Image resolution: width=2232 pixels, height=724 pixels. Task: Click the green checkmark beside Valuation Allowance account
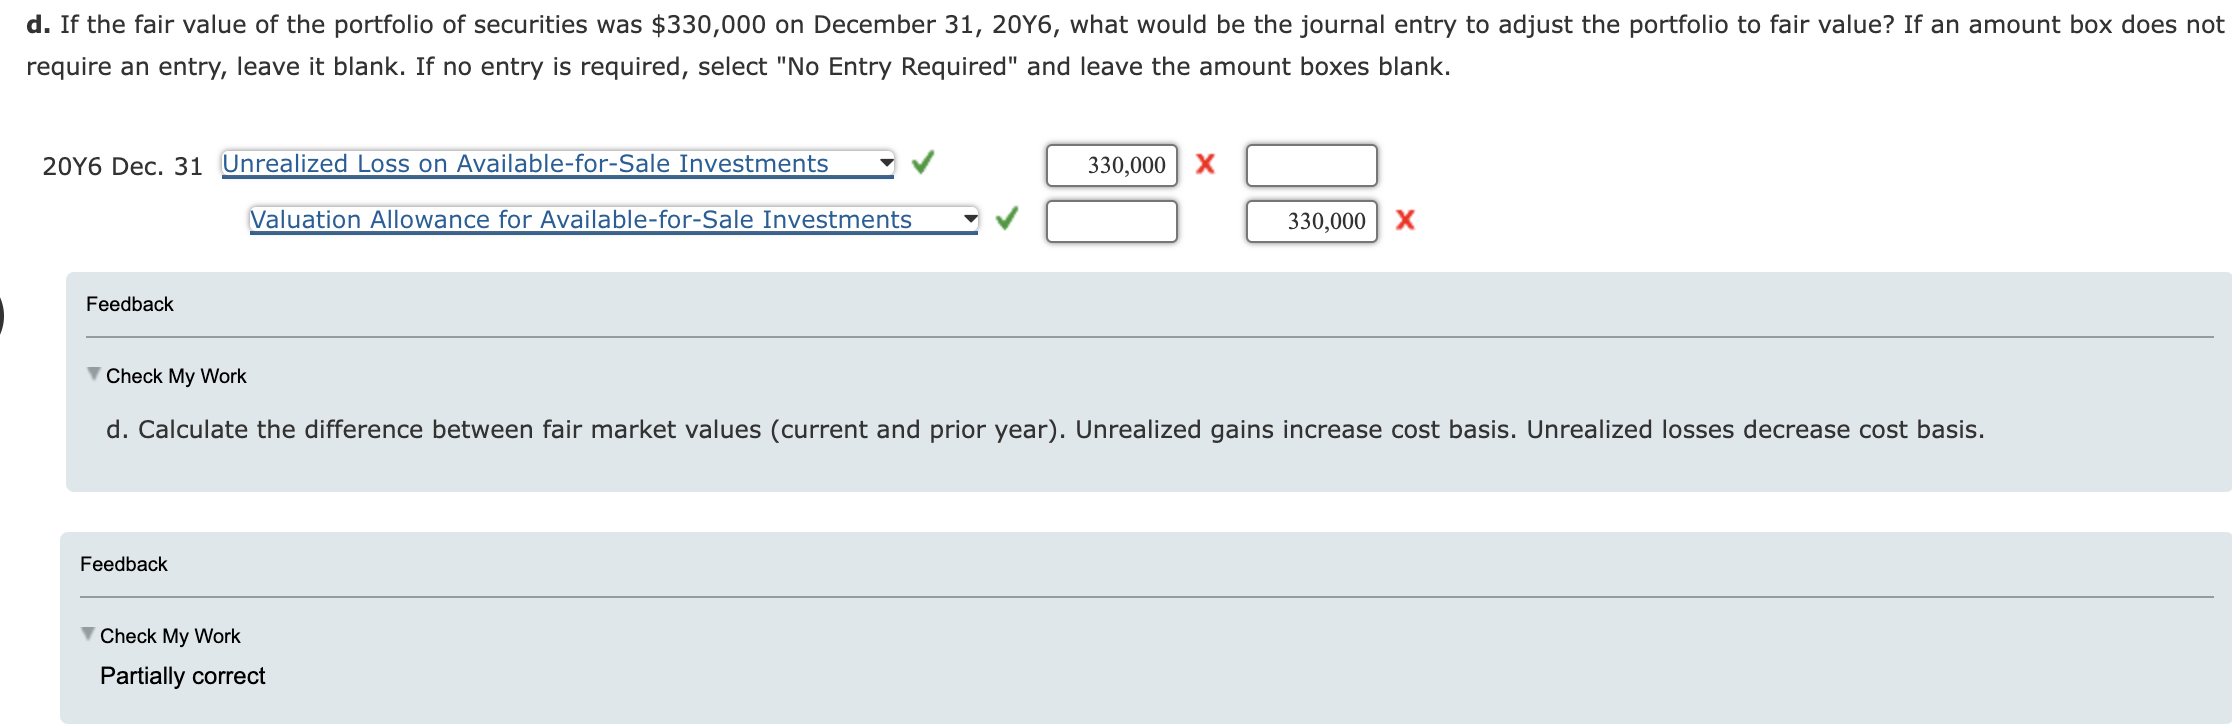(1007, 218)
